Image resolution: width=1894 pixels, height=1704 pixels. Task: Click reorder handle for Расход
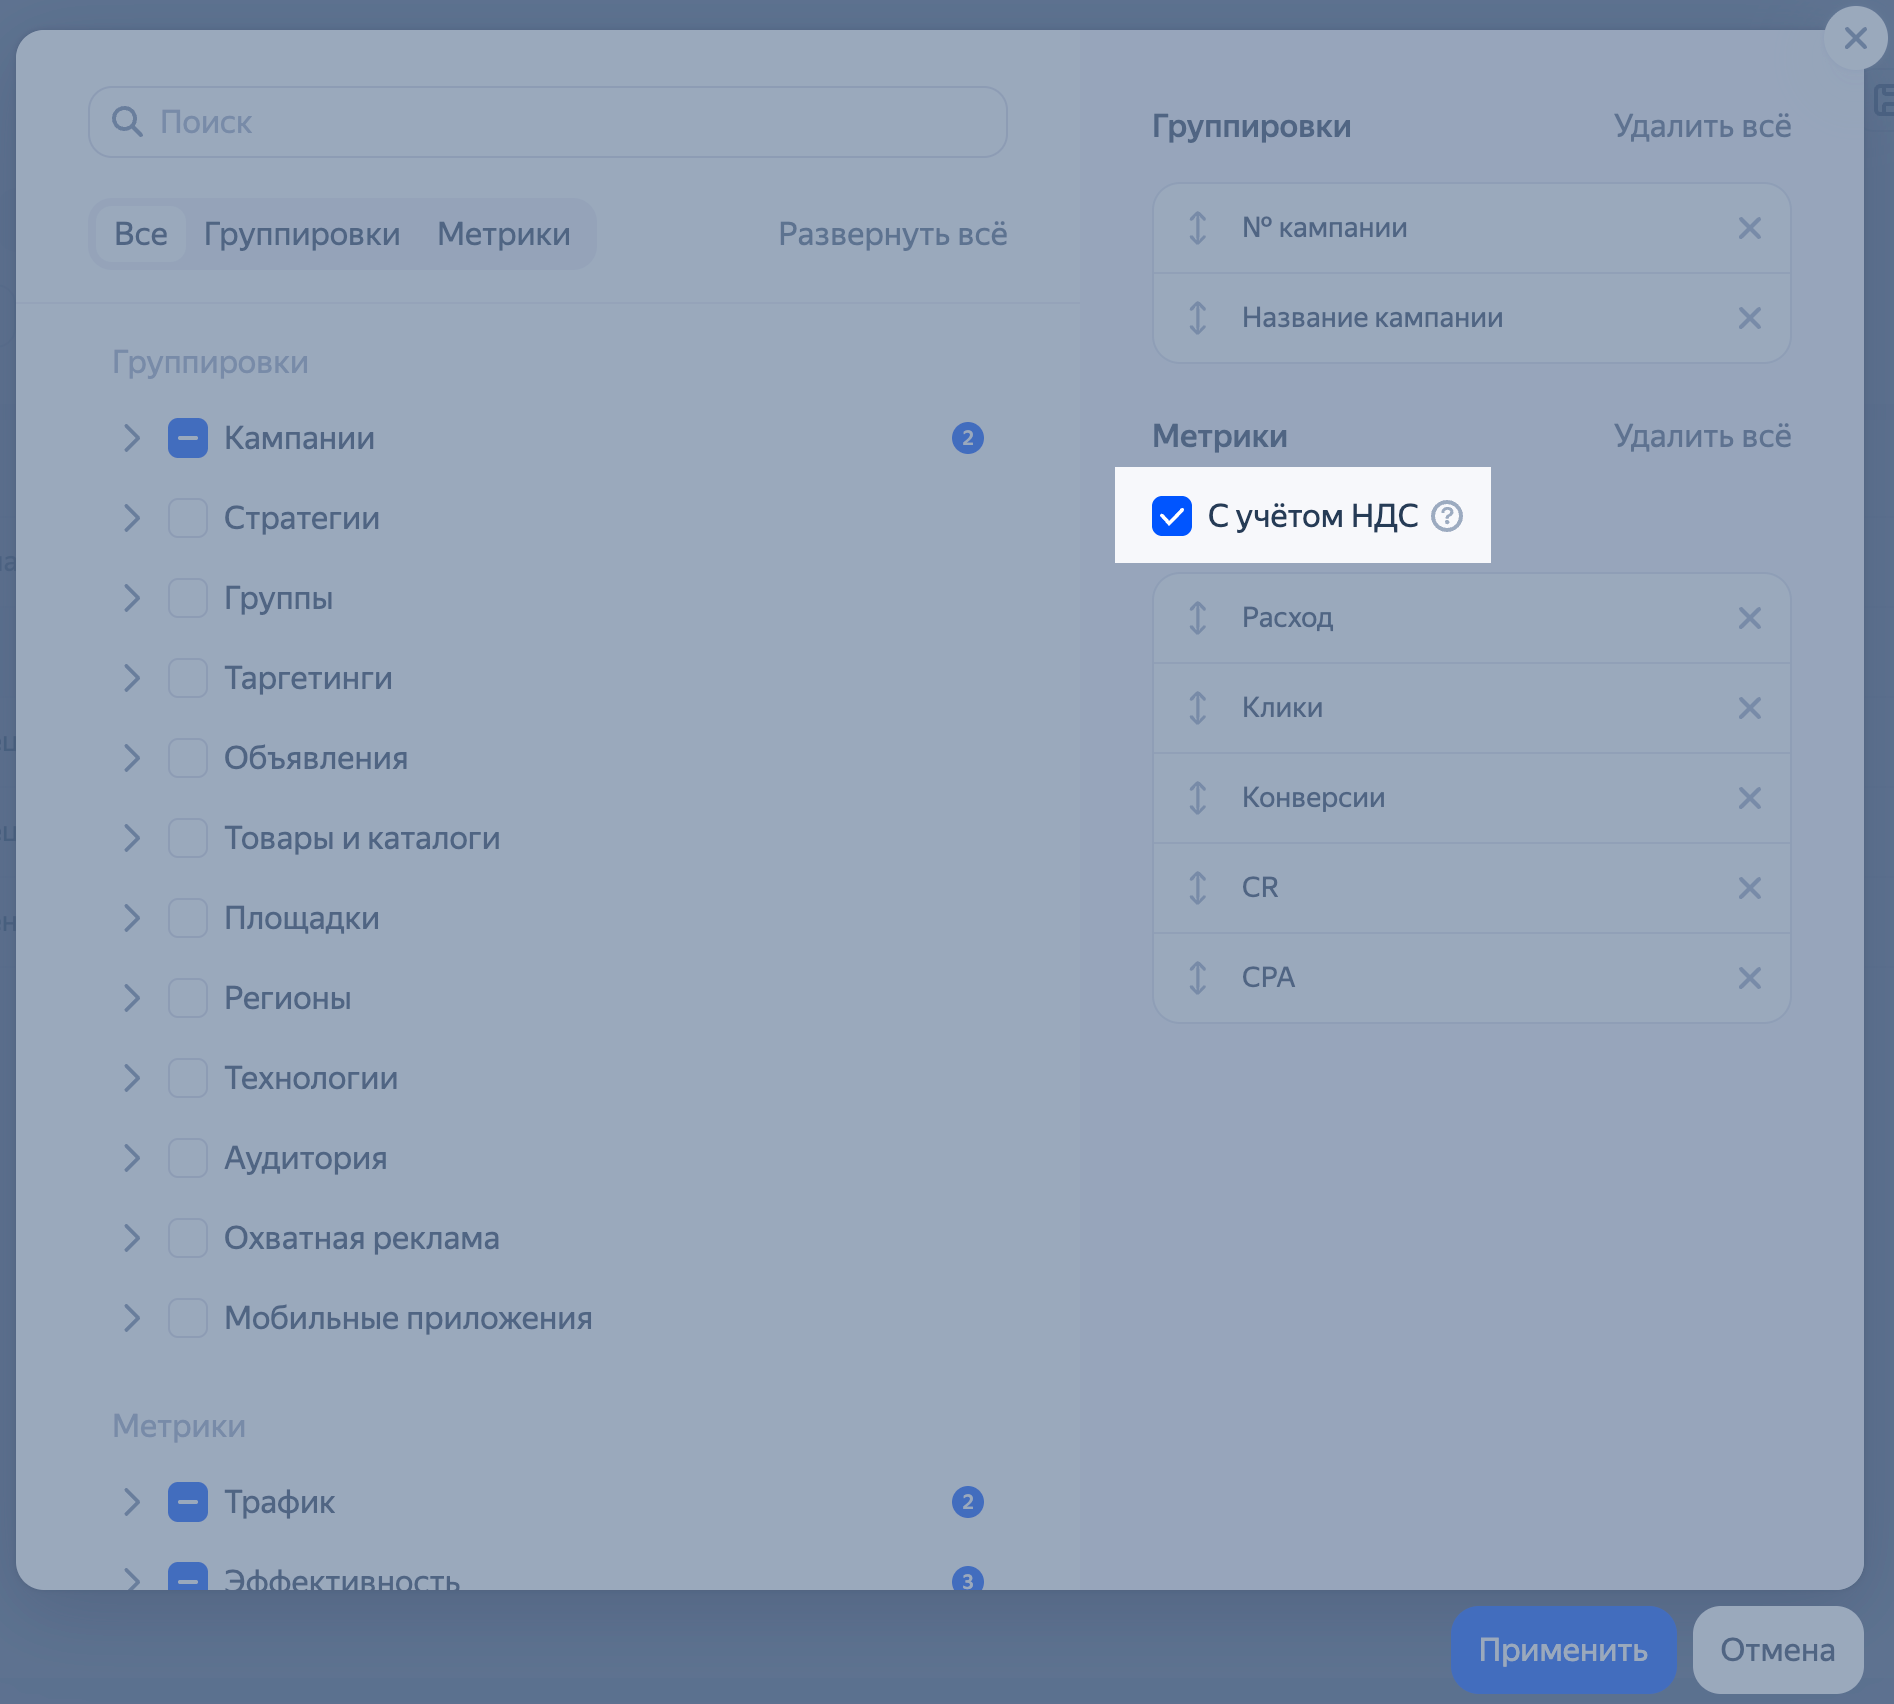1197,618
